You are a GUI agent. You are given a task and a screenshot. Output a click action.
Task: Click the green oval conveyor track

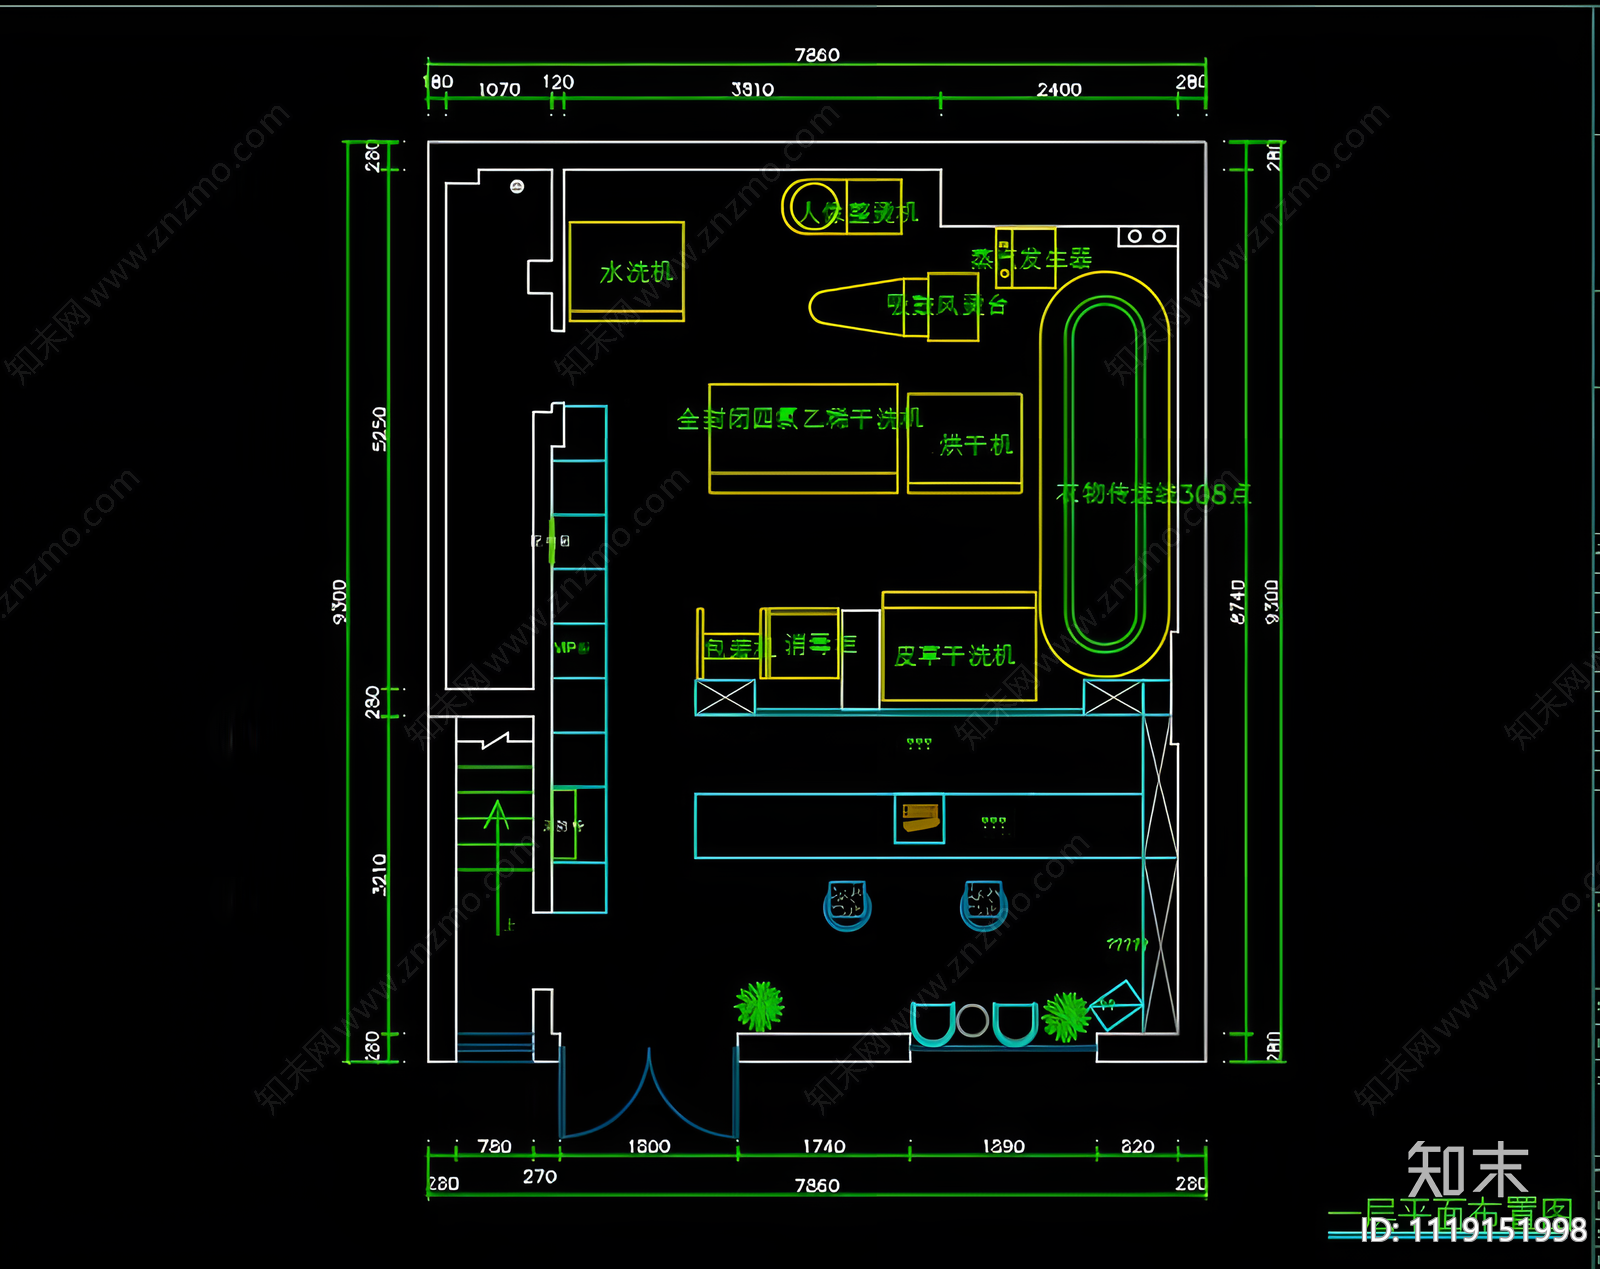1105,474
